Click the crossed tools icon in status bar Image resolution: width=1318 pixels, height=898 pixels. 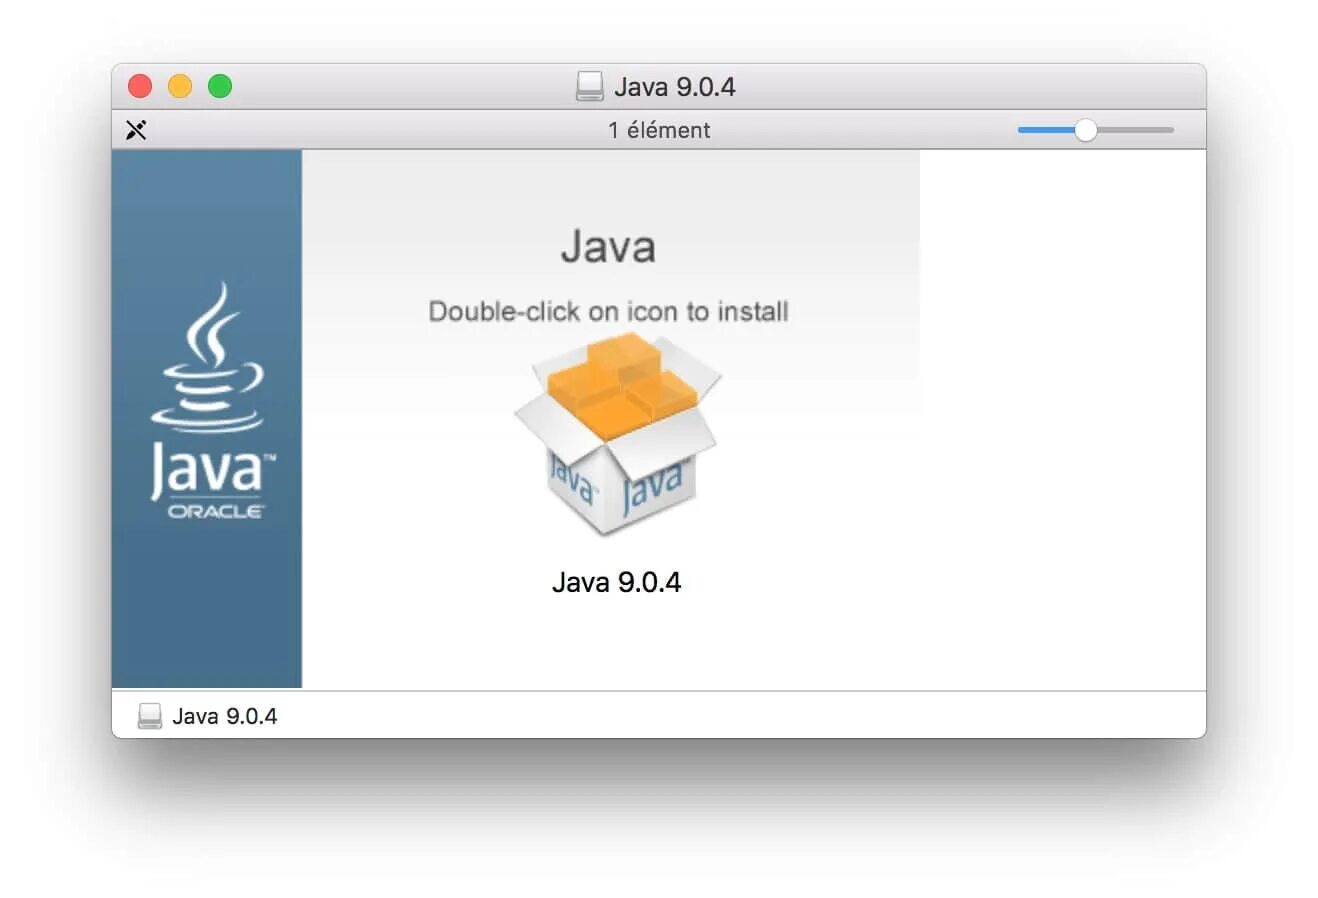click(136, 130)
